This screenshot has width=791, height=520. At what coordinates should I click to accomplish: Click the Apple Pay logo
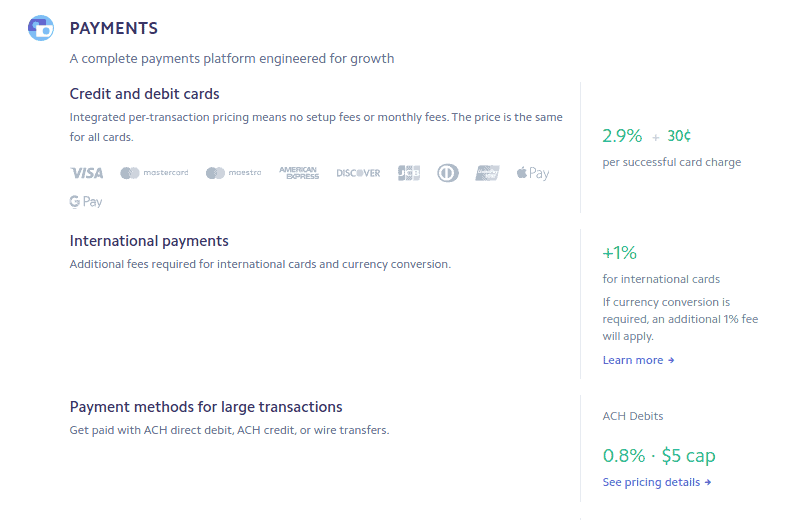tap(533, 174)
